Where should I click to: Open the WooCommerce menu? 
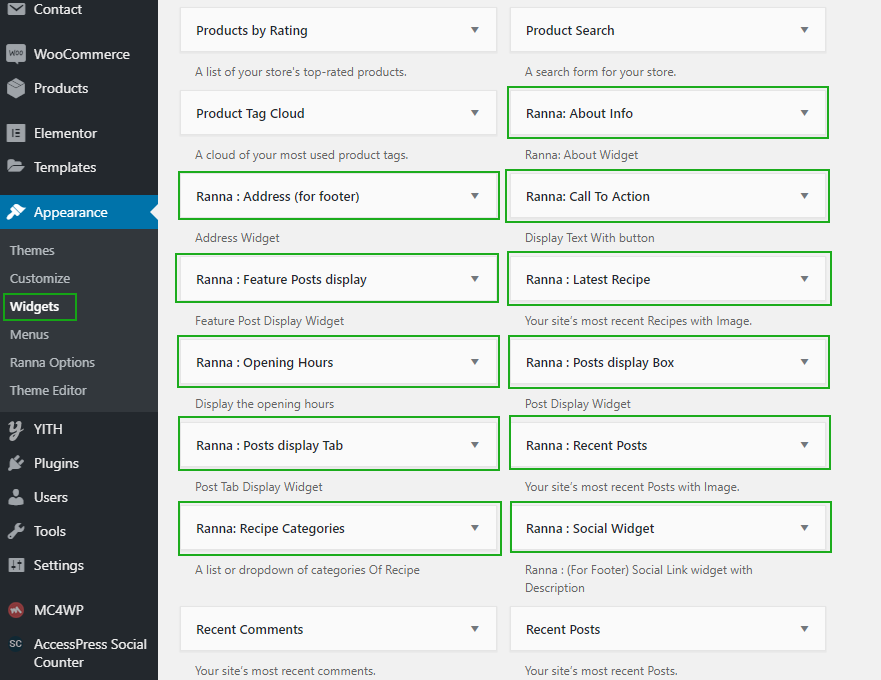point(81,55)
